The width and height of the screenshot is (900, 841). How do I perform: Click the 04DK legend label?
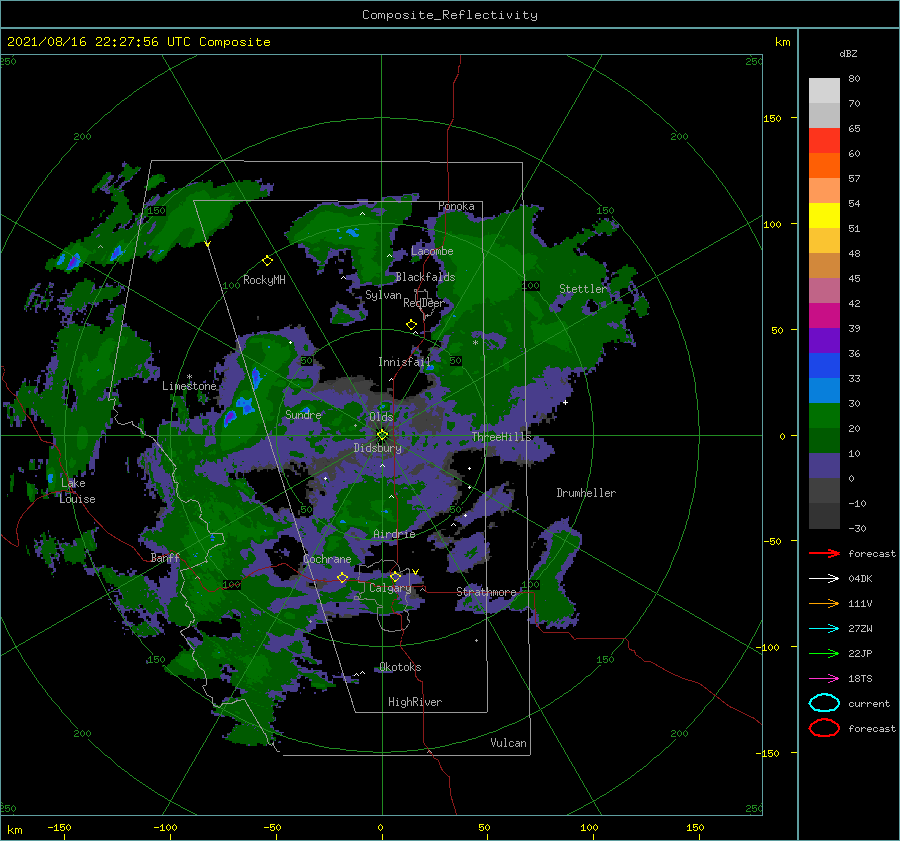click(x=860, y=579)
